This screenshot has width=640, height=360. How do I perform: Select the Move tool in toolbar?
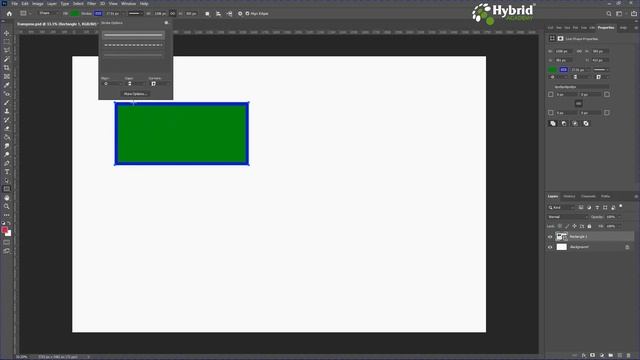(x=7, y=33)
